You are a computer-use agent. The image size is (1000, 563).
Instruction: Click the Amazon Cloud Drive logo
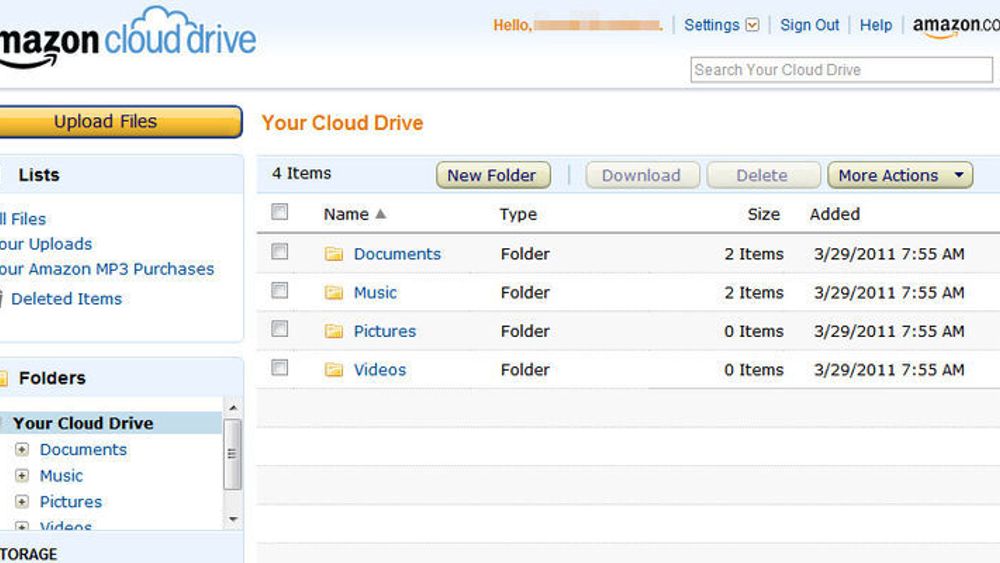128,37
